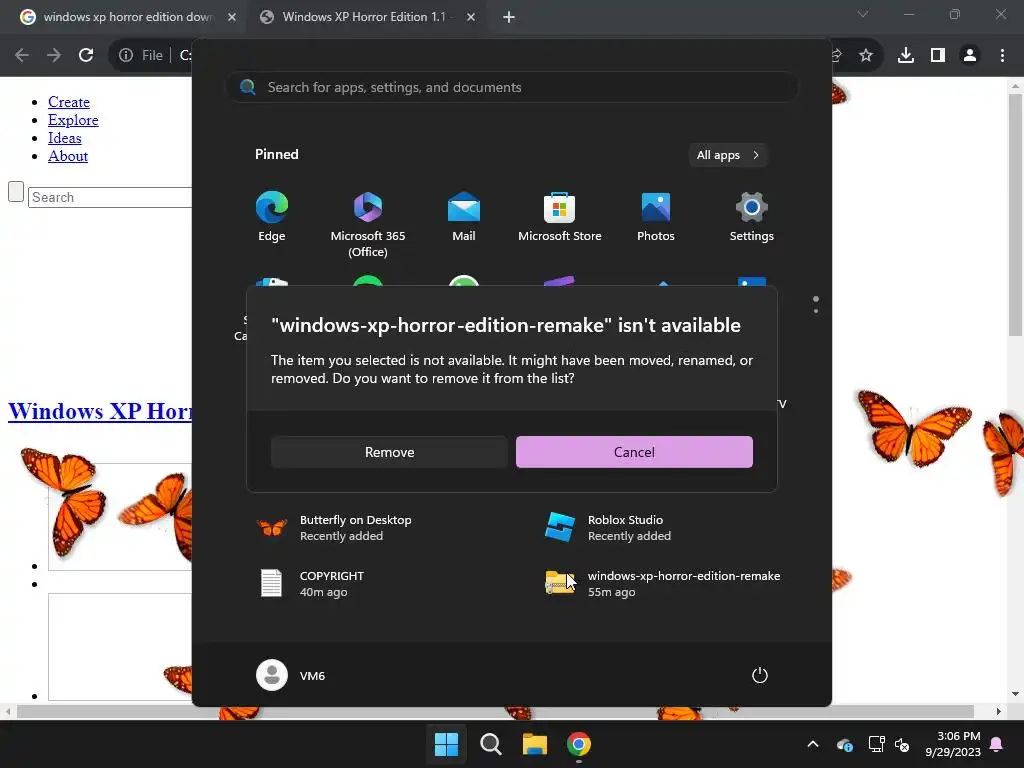1024x768 pixels.
Task: Click the webpage Search input field
Action: (x=110, y=197)
